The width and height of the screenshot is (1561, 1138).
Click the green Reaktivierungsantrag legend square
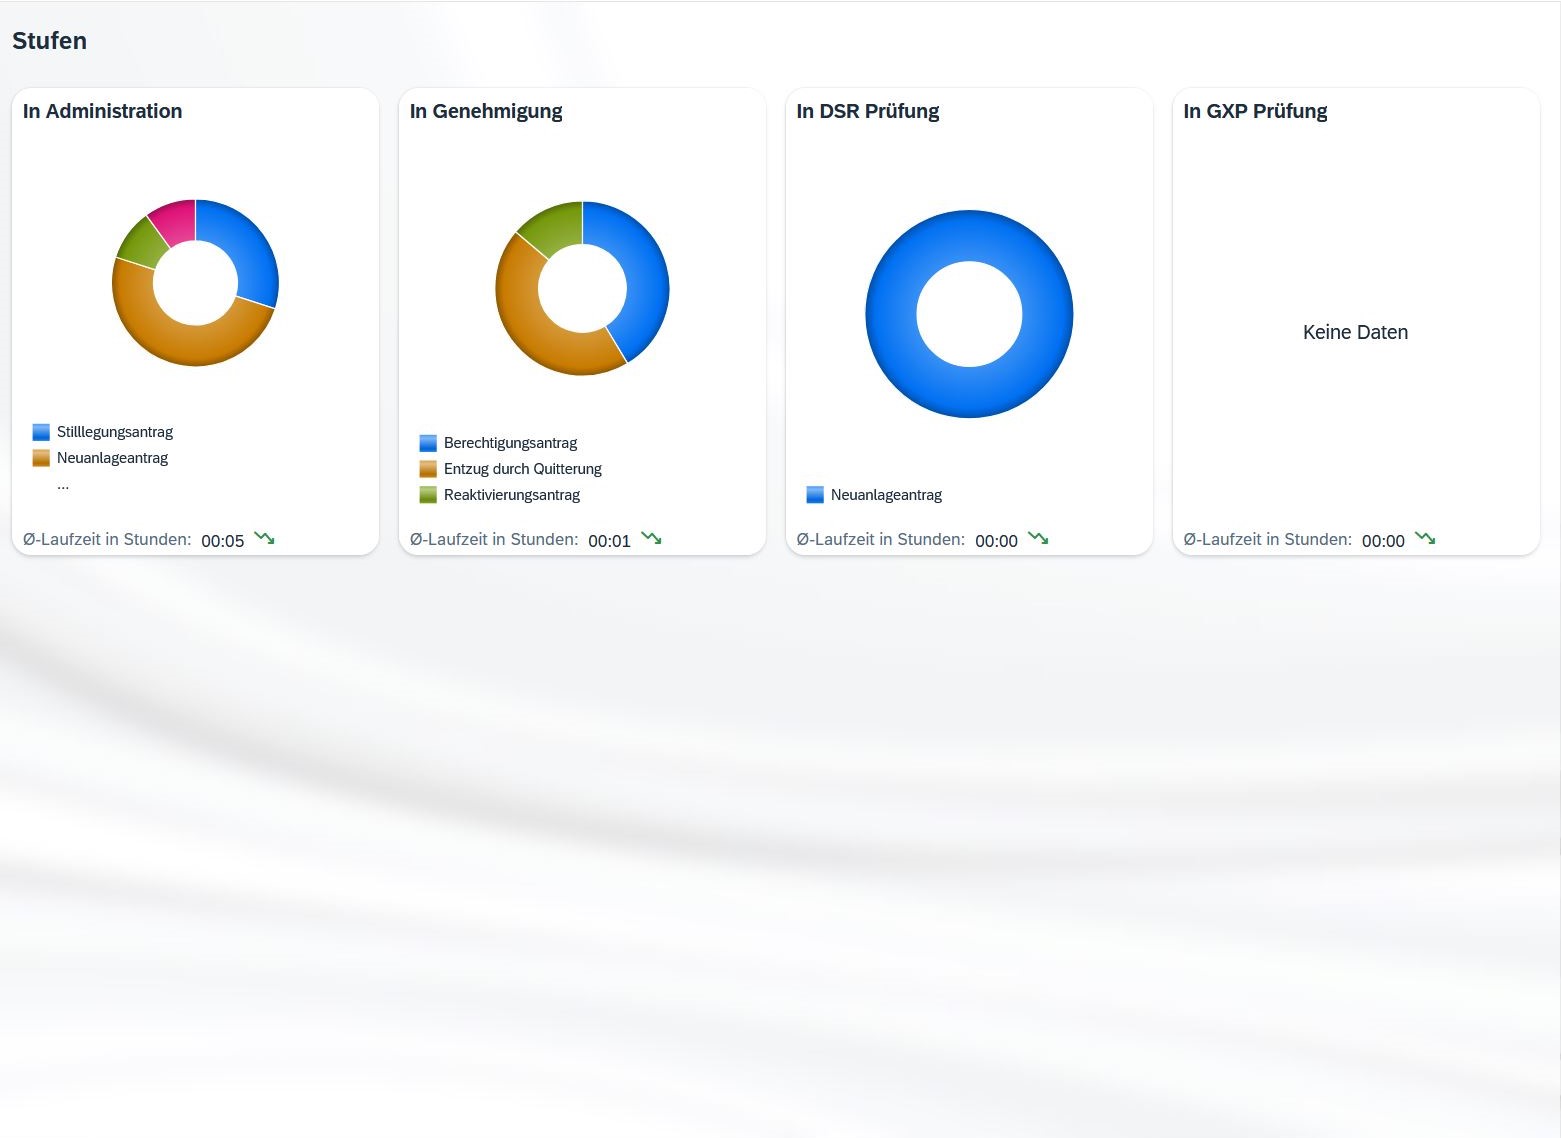click(x=428, y=495)
